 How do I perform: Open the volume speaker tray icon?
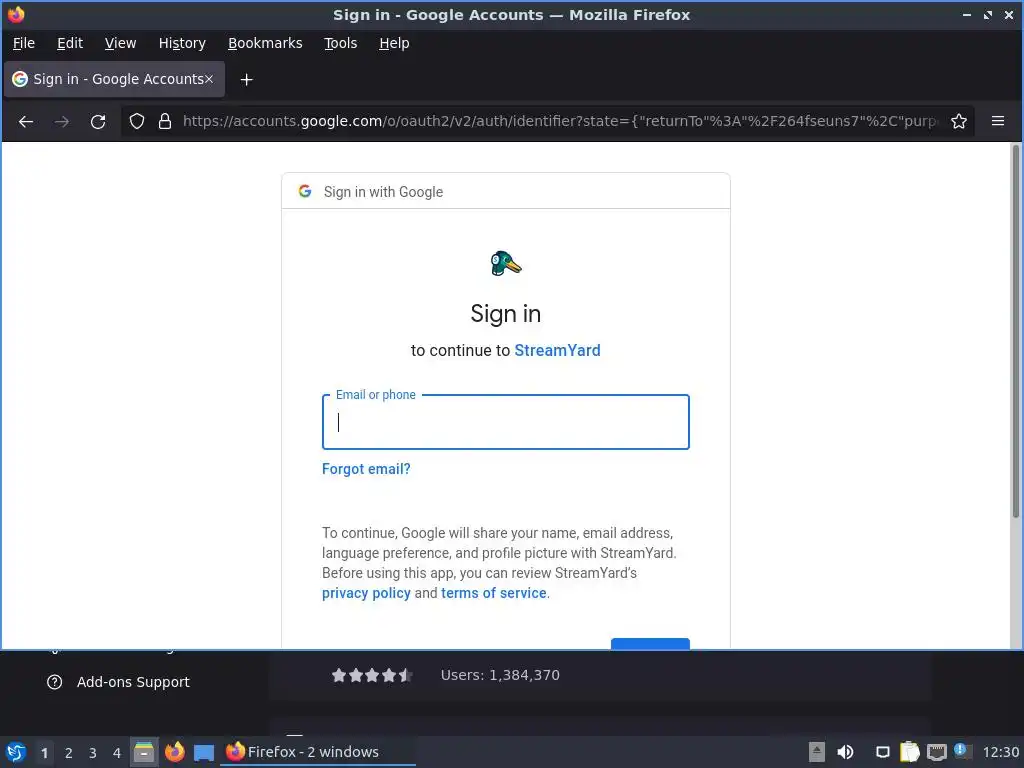point(845,752)
